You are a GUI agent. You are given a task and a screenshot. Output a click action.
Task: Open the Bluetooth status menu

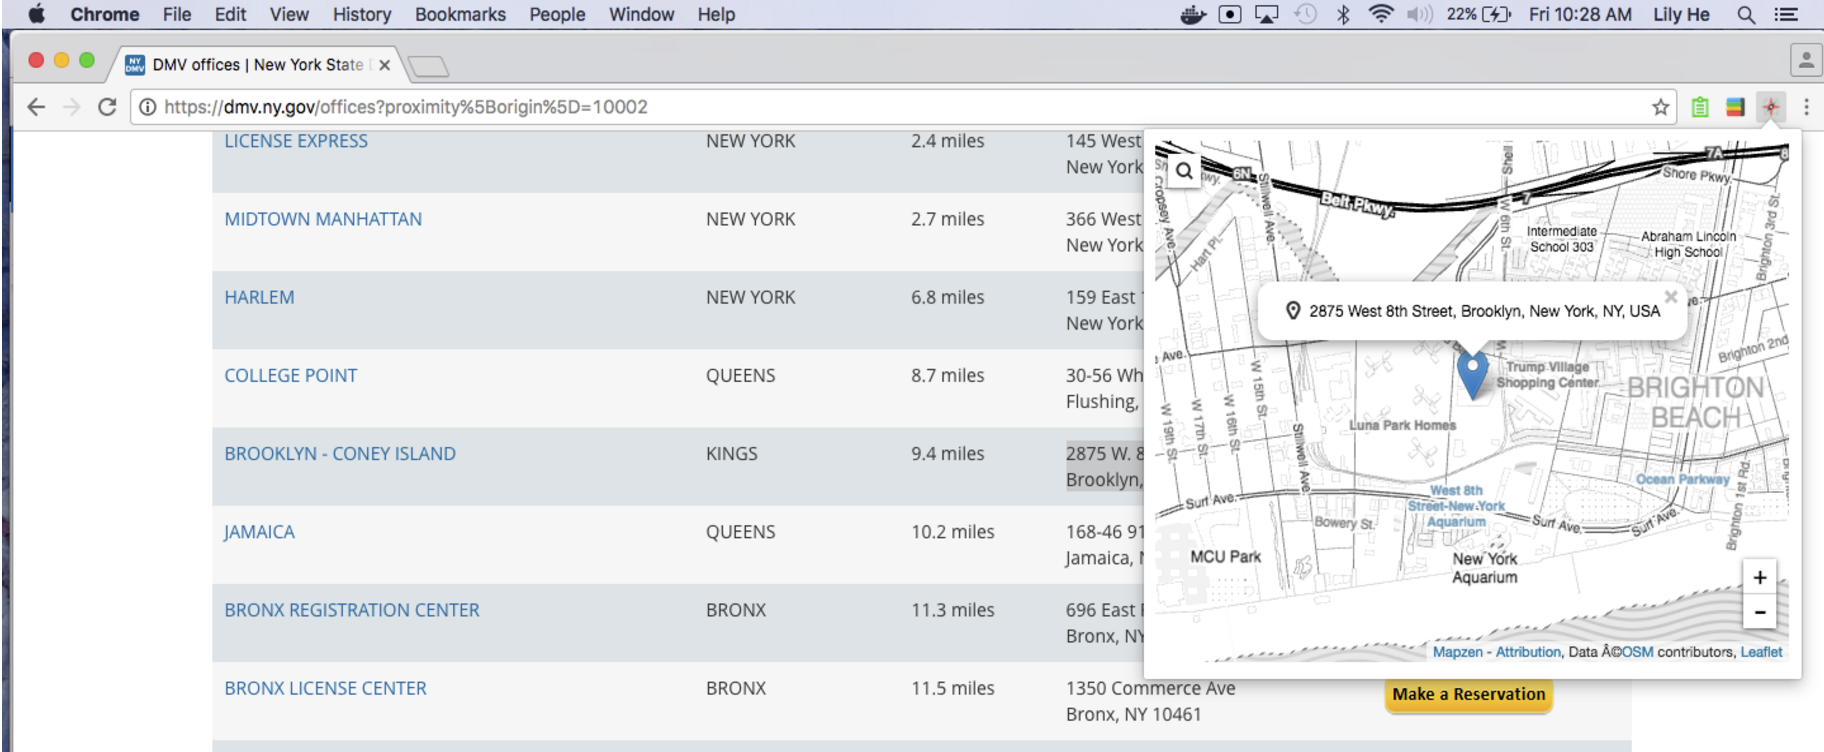pos(1343,14)
